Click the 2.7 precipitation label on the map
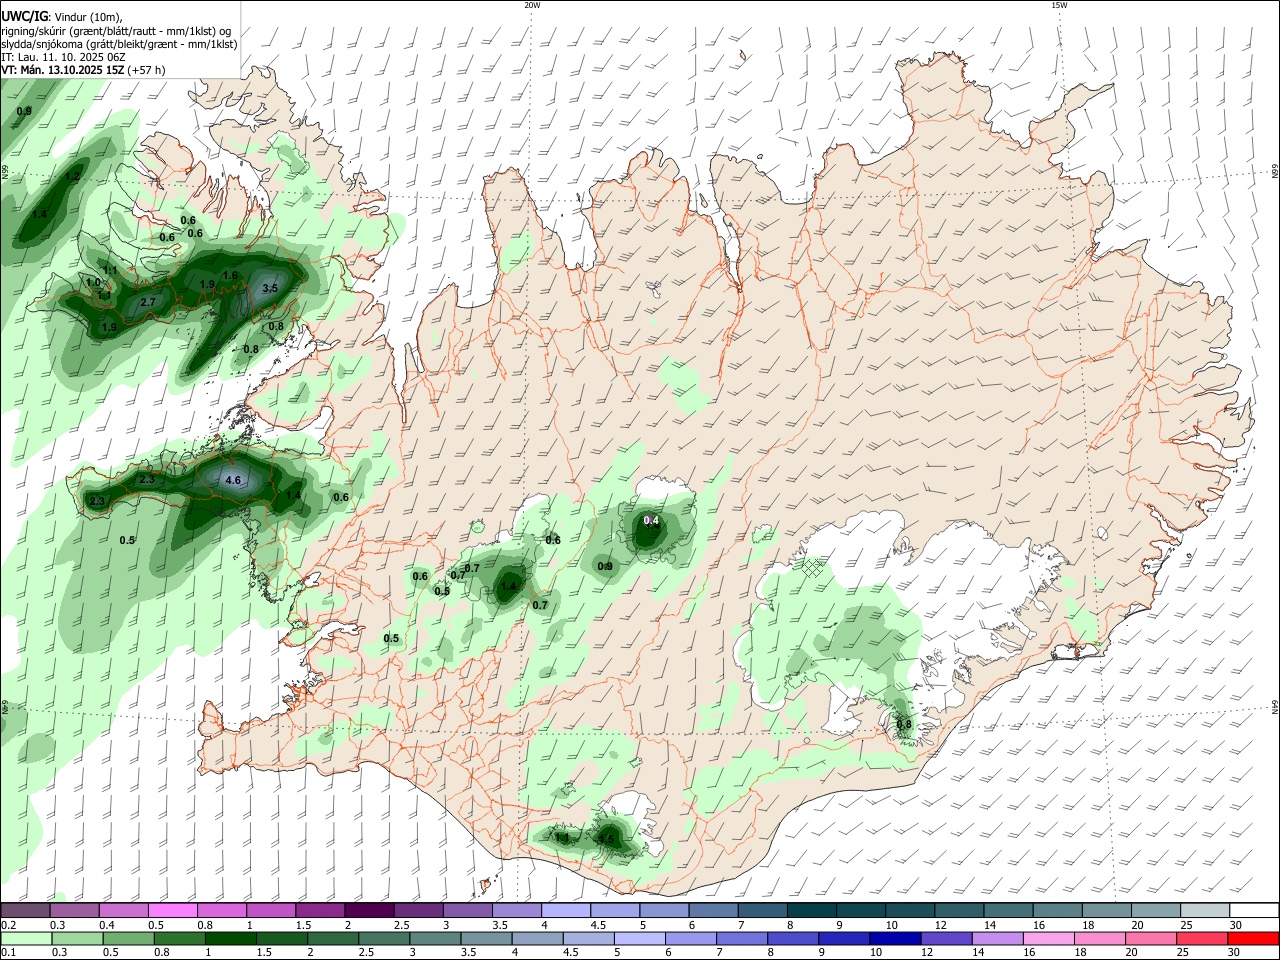Viewport: 1280px width, 960px height. point(148,302)
